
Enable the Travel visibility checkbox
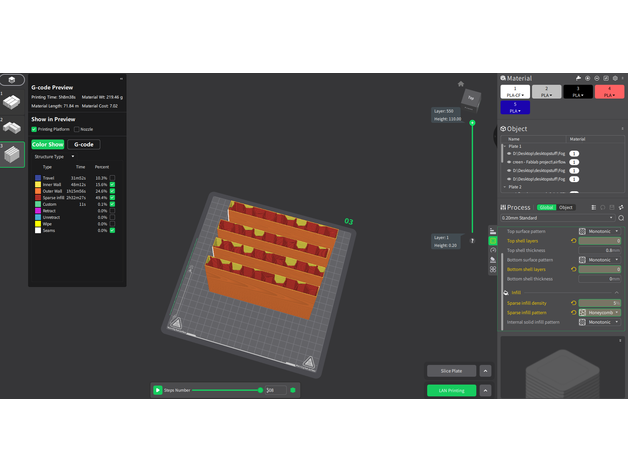coord(113,178)
